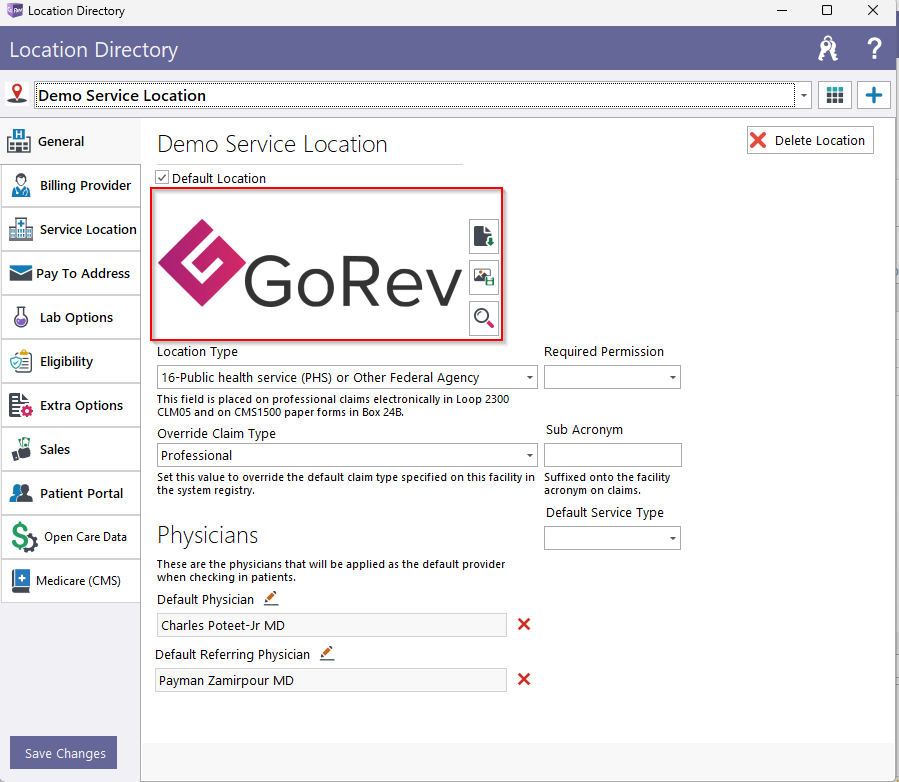Edit Default Physician with pencil icon
Screen dimensions: 899x782
coord(271,599)
